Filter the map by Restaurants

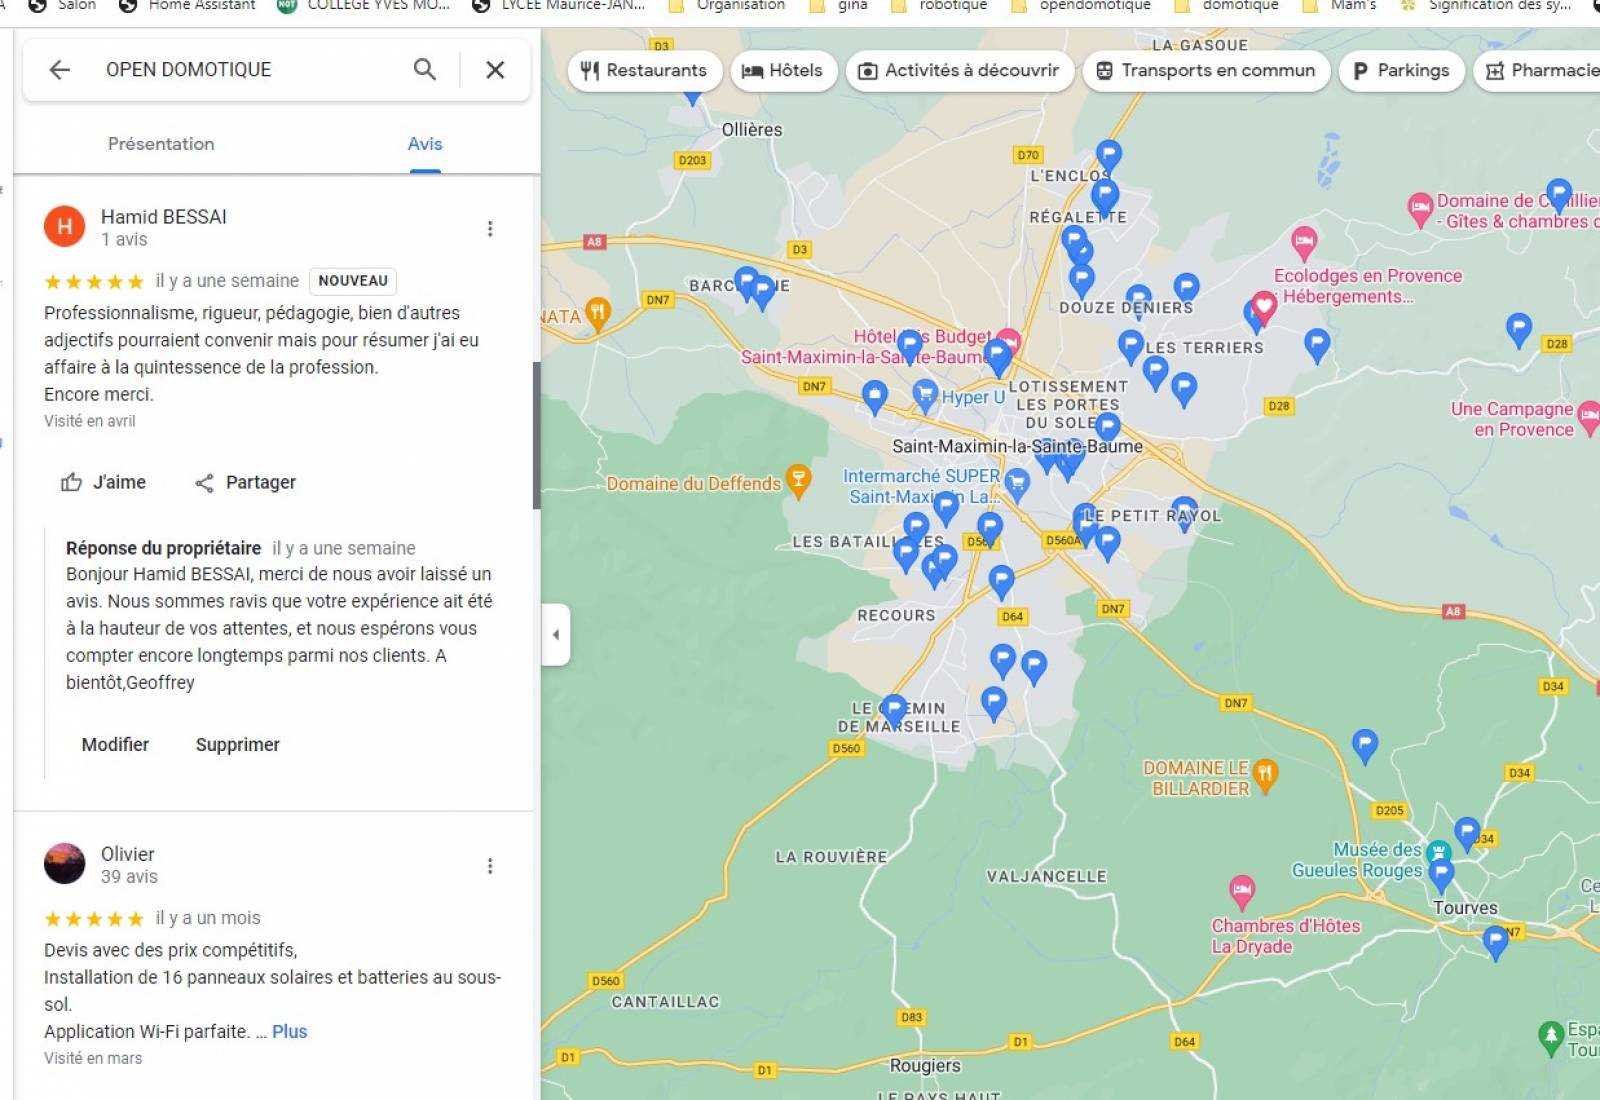pyautogui.click(x=645, y=70)
